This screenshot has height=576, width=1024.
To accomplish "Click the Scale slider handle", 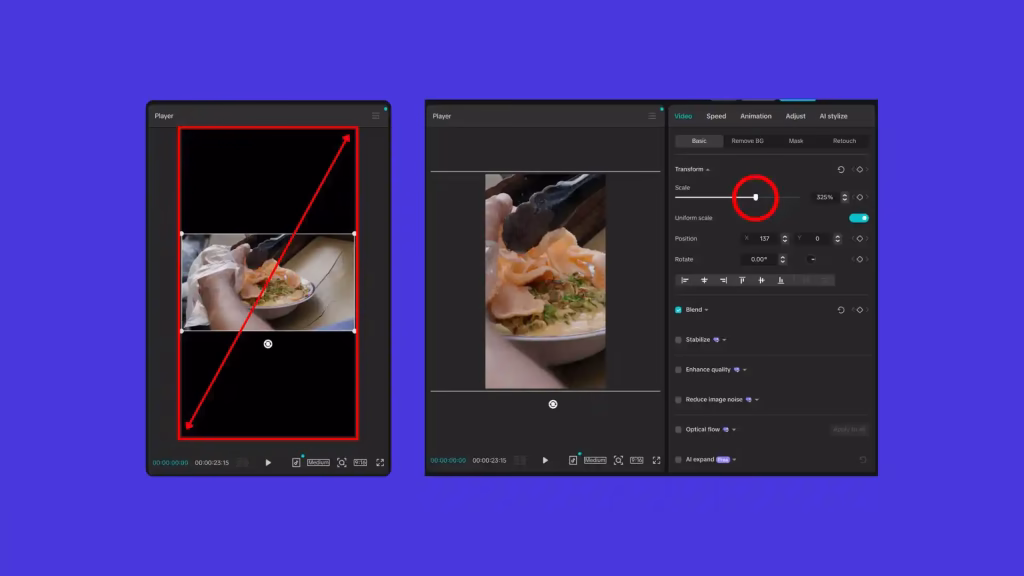I will (755, 197).
